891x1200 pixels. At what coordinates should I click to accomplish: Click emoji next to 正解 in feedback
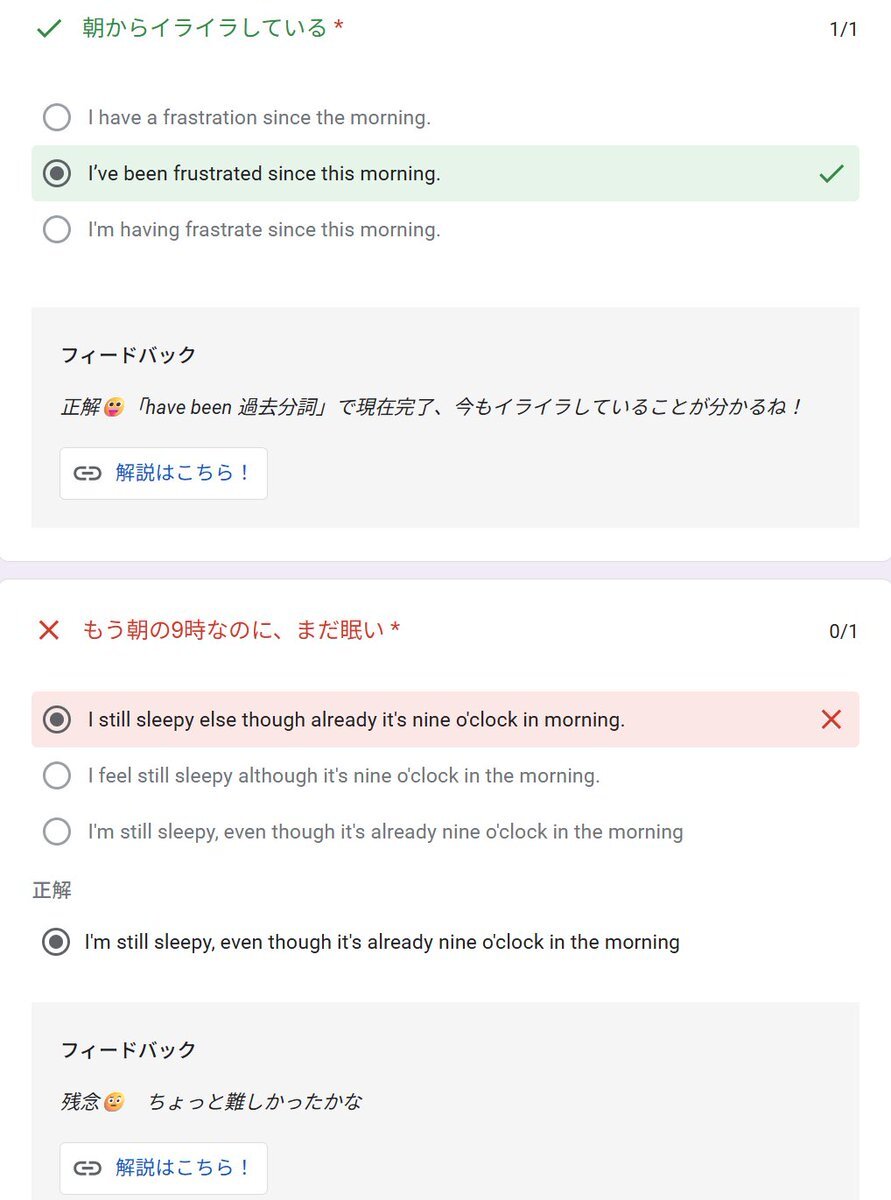click(x=113, y=407)
